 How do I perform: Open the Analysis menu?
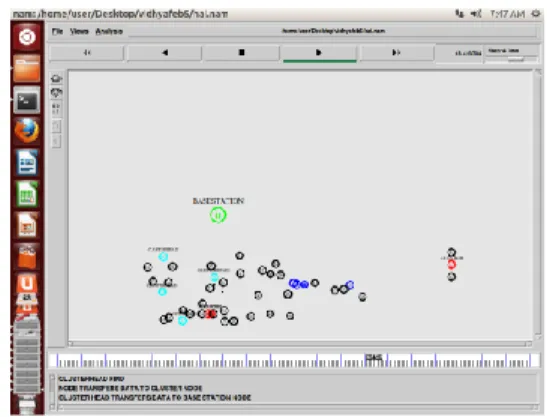tap(109, 31)
